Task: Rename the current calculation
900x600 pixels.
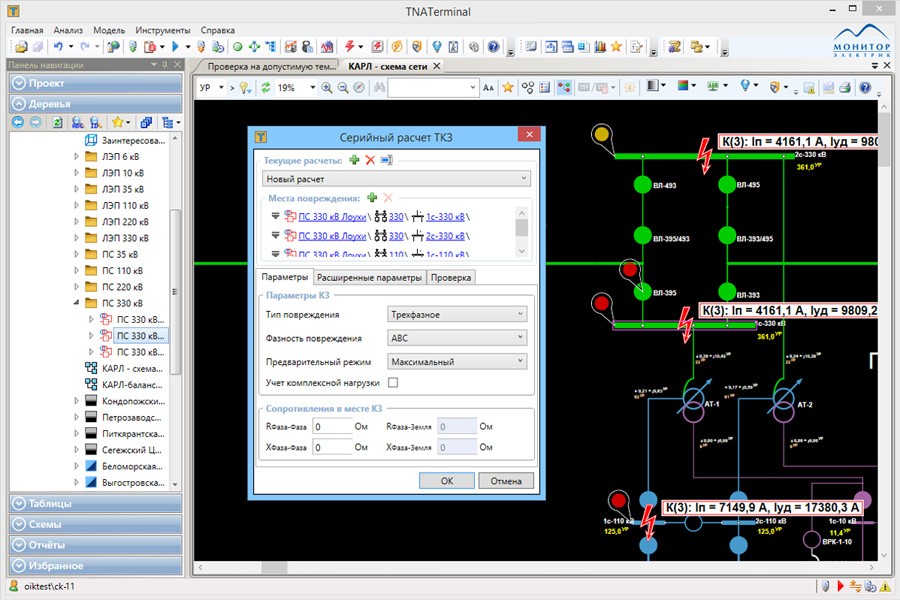Action: pyautogui.click(x=387, y=160)
